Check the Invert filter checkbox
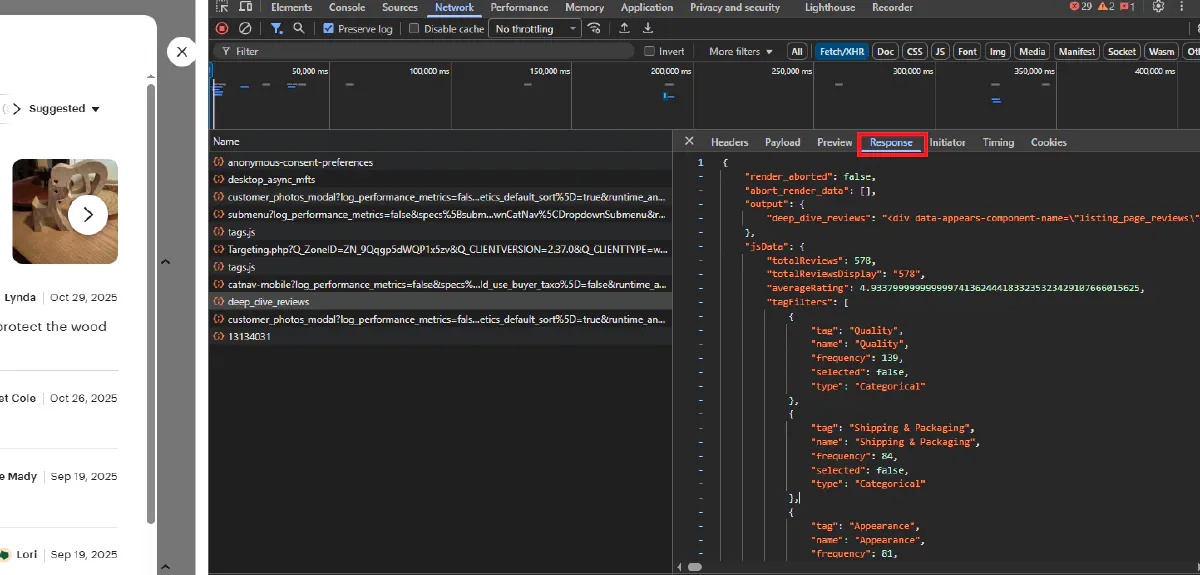 coord(649,51)
